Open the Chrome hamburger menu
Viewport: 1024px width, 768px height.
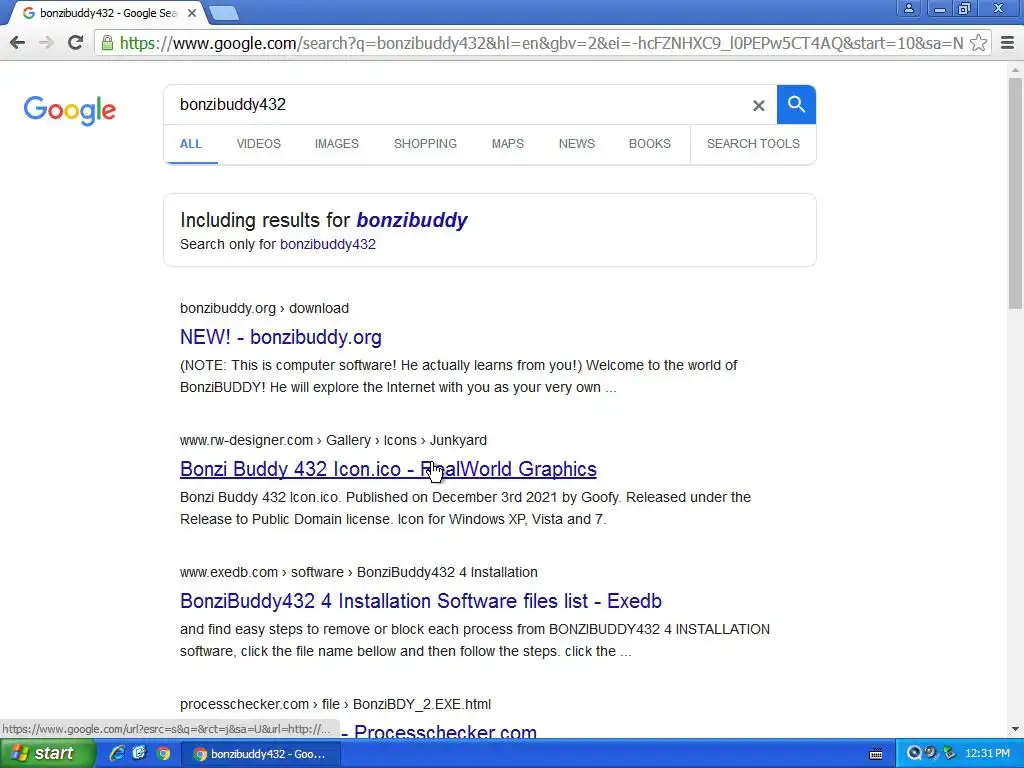pyautogui.click(x=1007, y=43)
